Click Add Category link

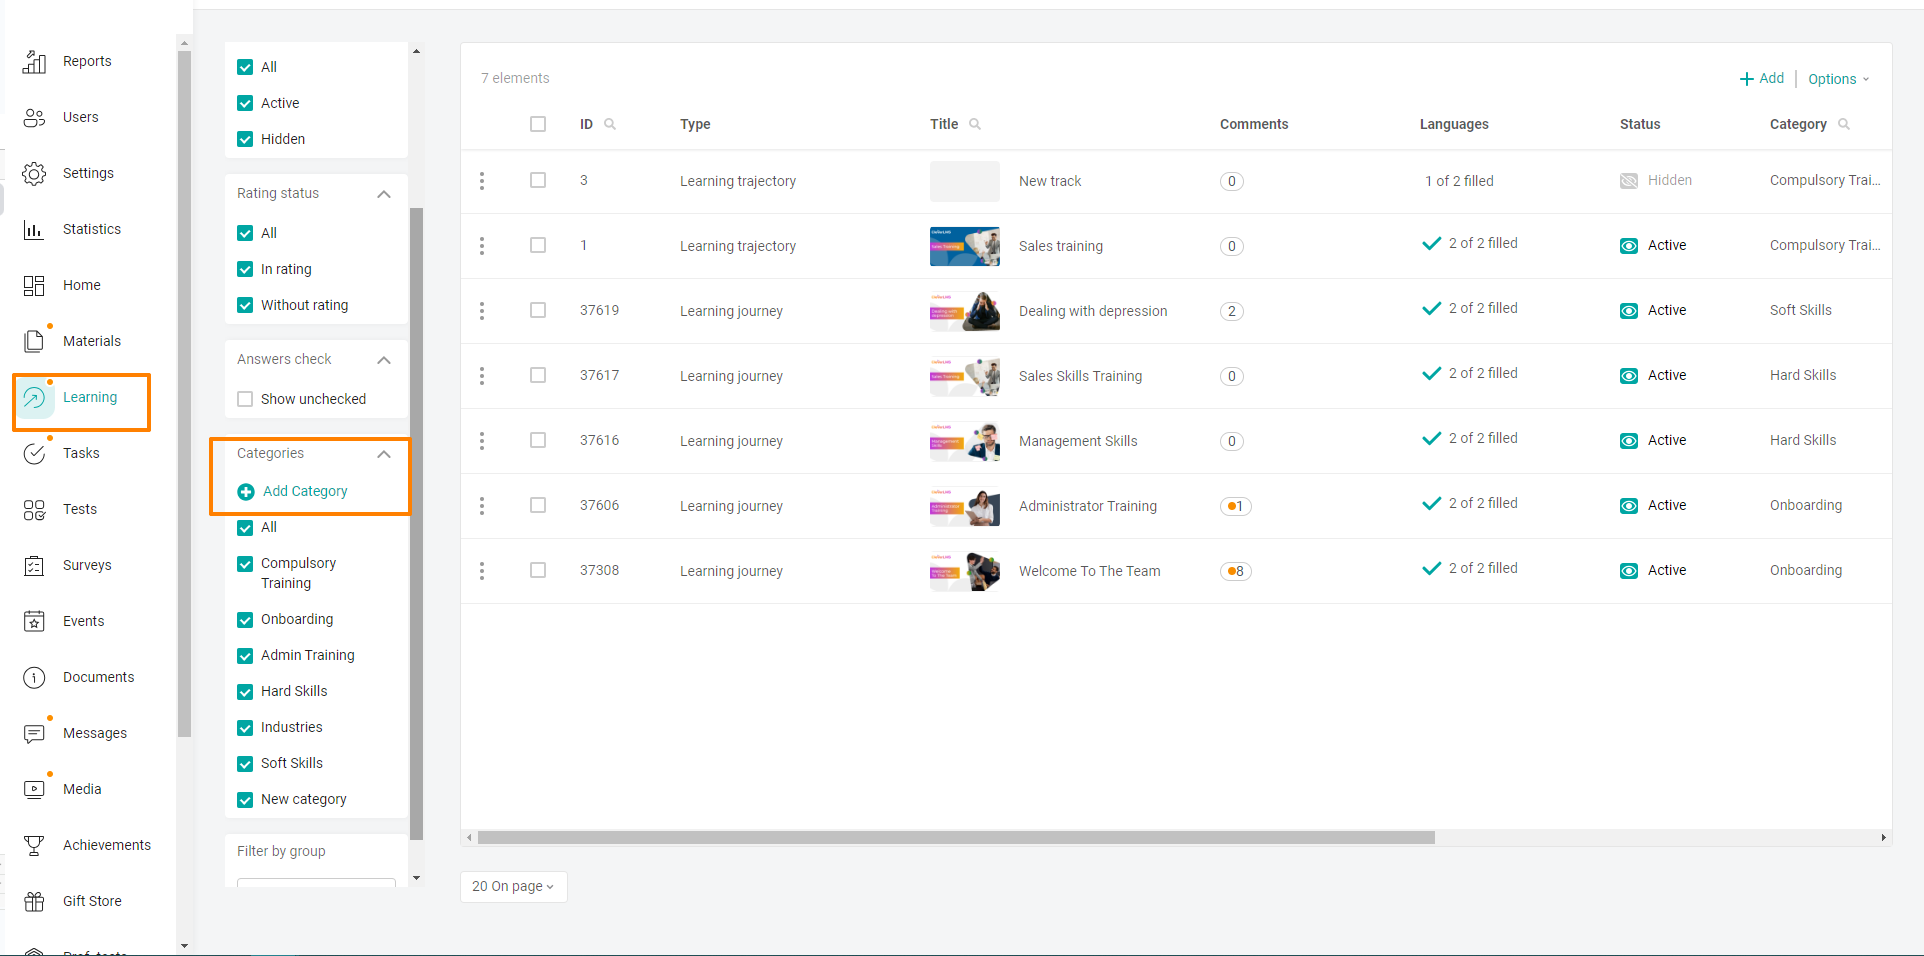click(x=305, y=491)
